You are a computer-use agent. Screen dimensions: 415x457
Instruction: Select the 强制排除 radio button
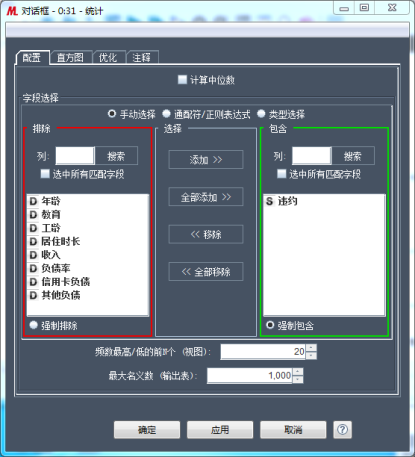click(33, 325)
